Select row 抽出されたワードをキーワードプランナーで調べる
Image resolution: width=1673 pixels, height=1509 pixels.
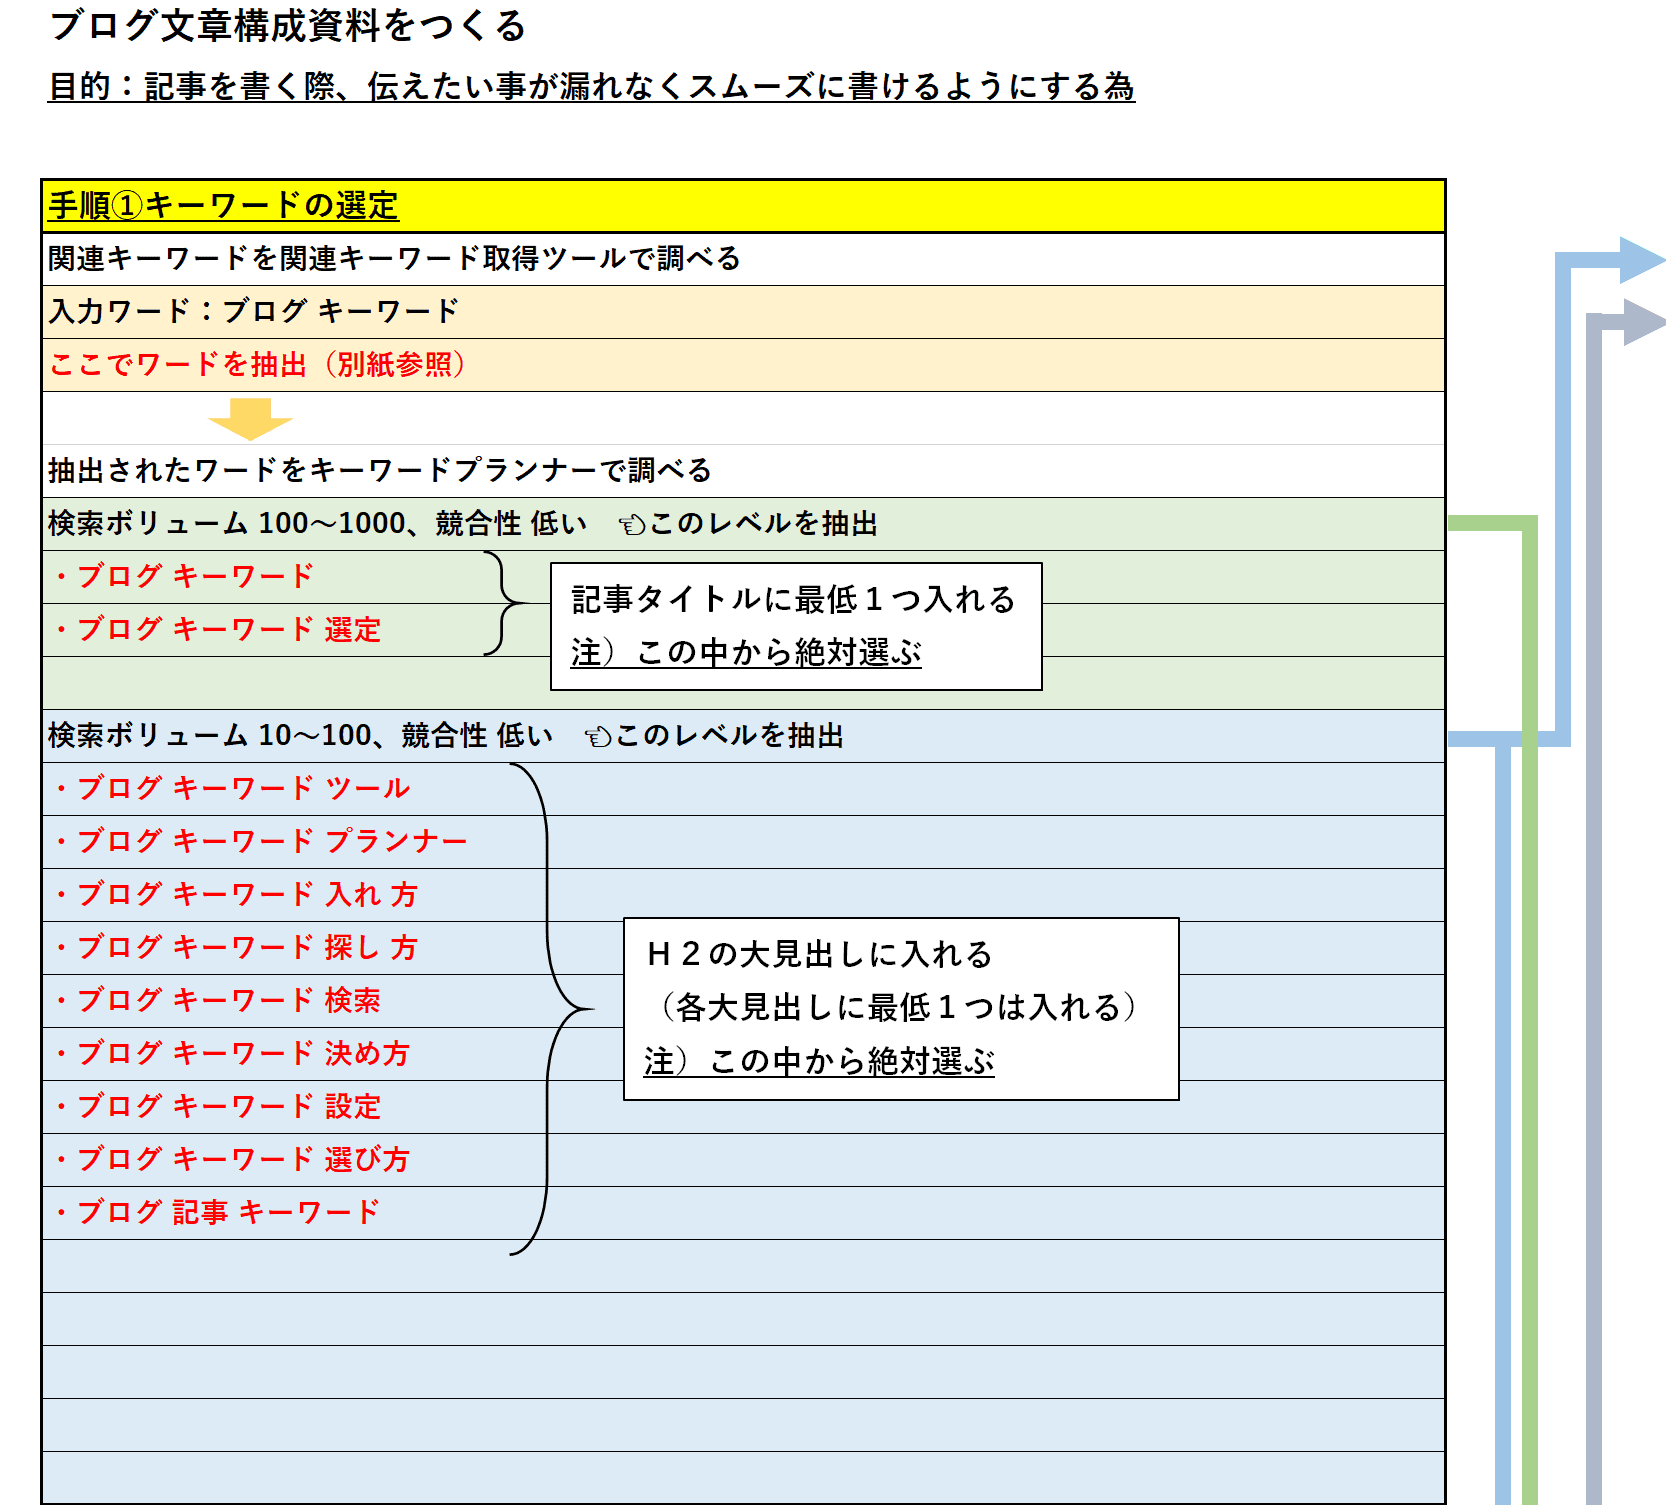coord(743,471)
